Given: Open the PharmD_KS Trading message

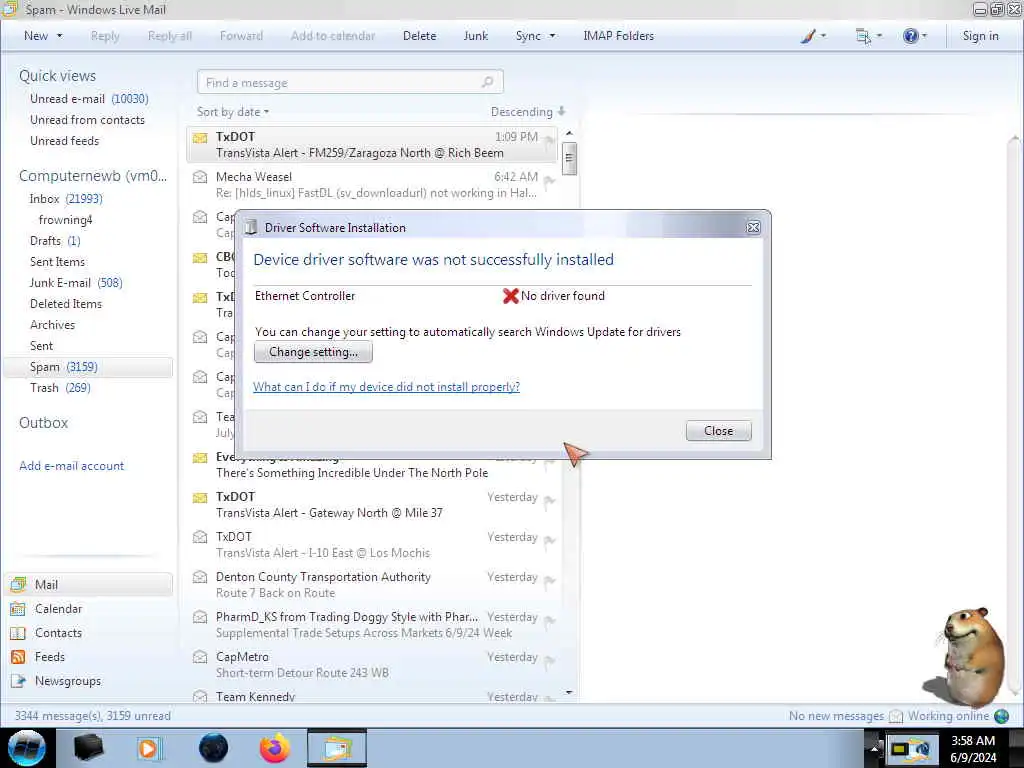Looking at the screenshot, I should coord(372,624).
